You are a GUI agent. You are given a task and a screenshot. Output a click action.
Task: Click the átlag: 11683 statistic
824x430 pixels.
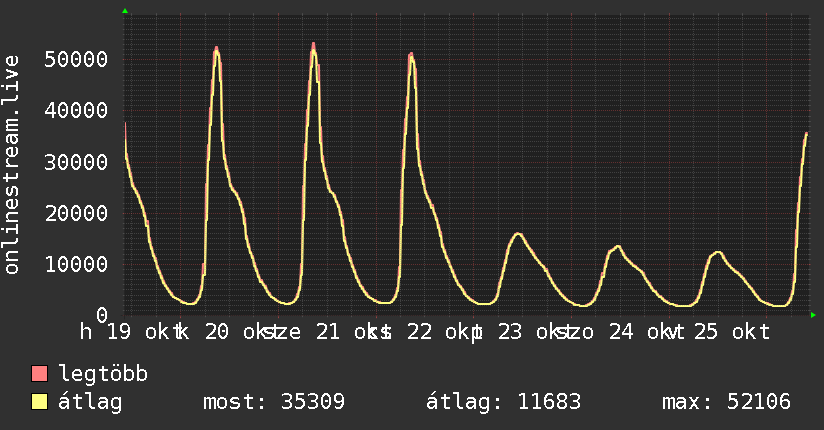503,402
